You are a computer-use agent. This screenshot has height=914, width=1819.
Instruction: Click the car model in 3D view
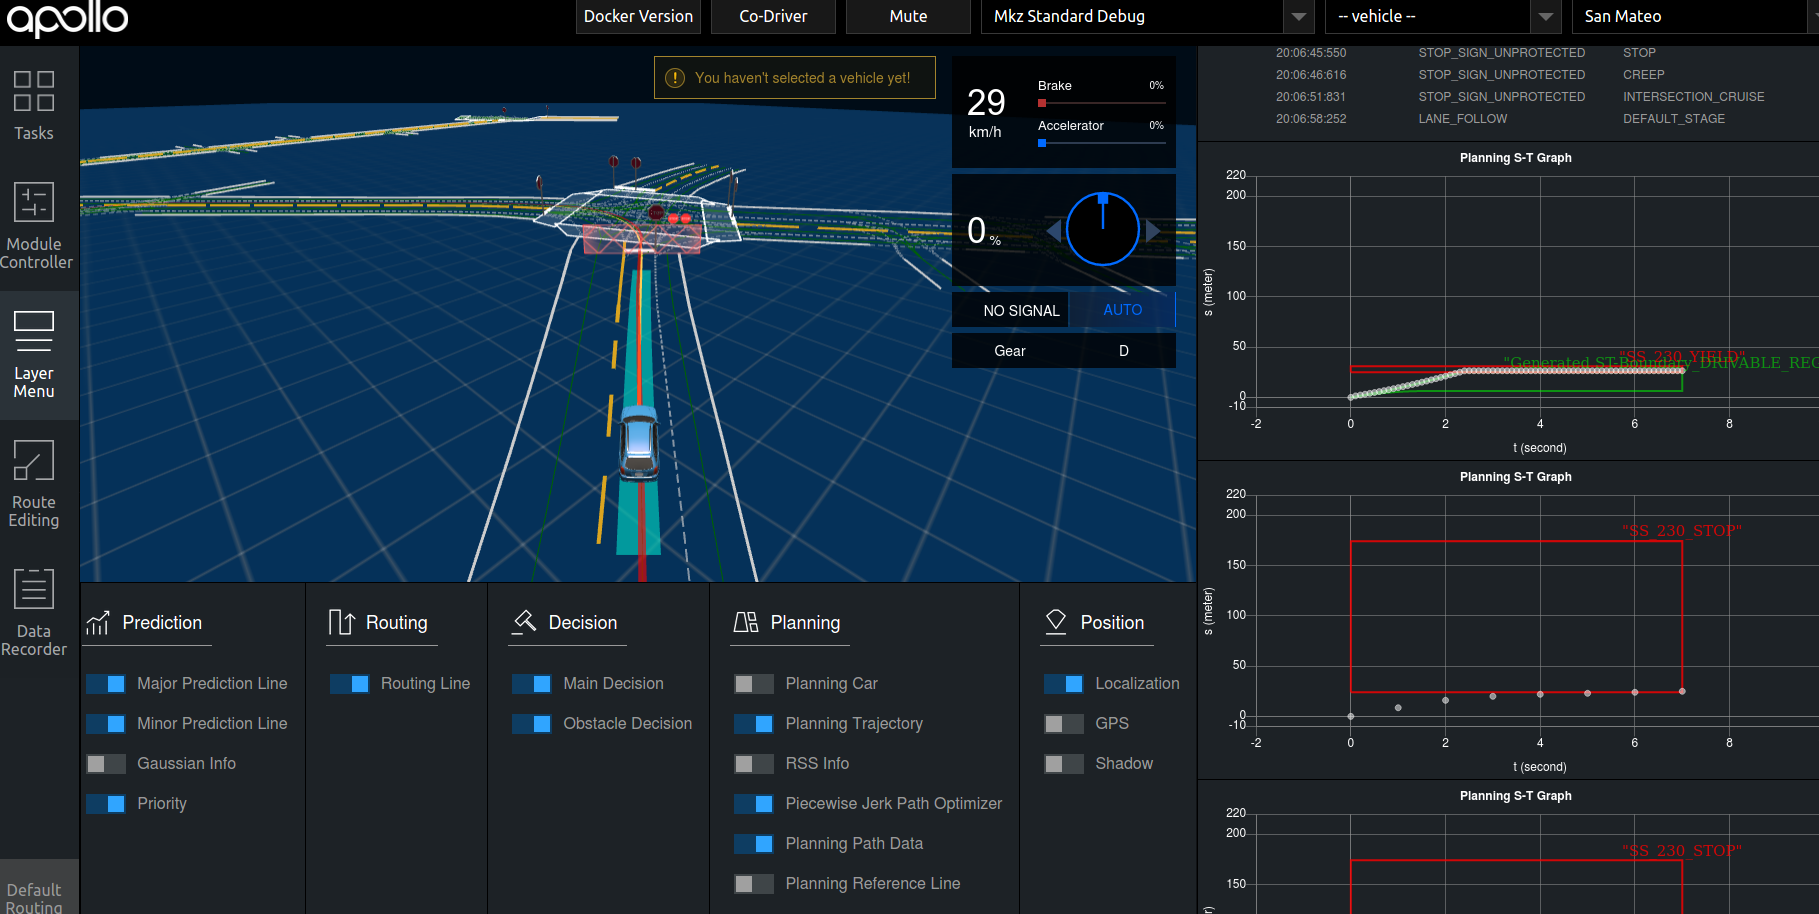[638, 441]
